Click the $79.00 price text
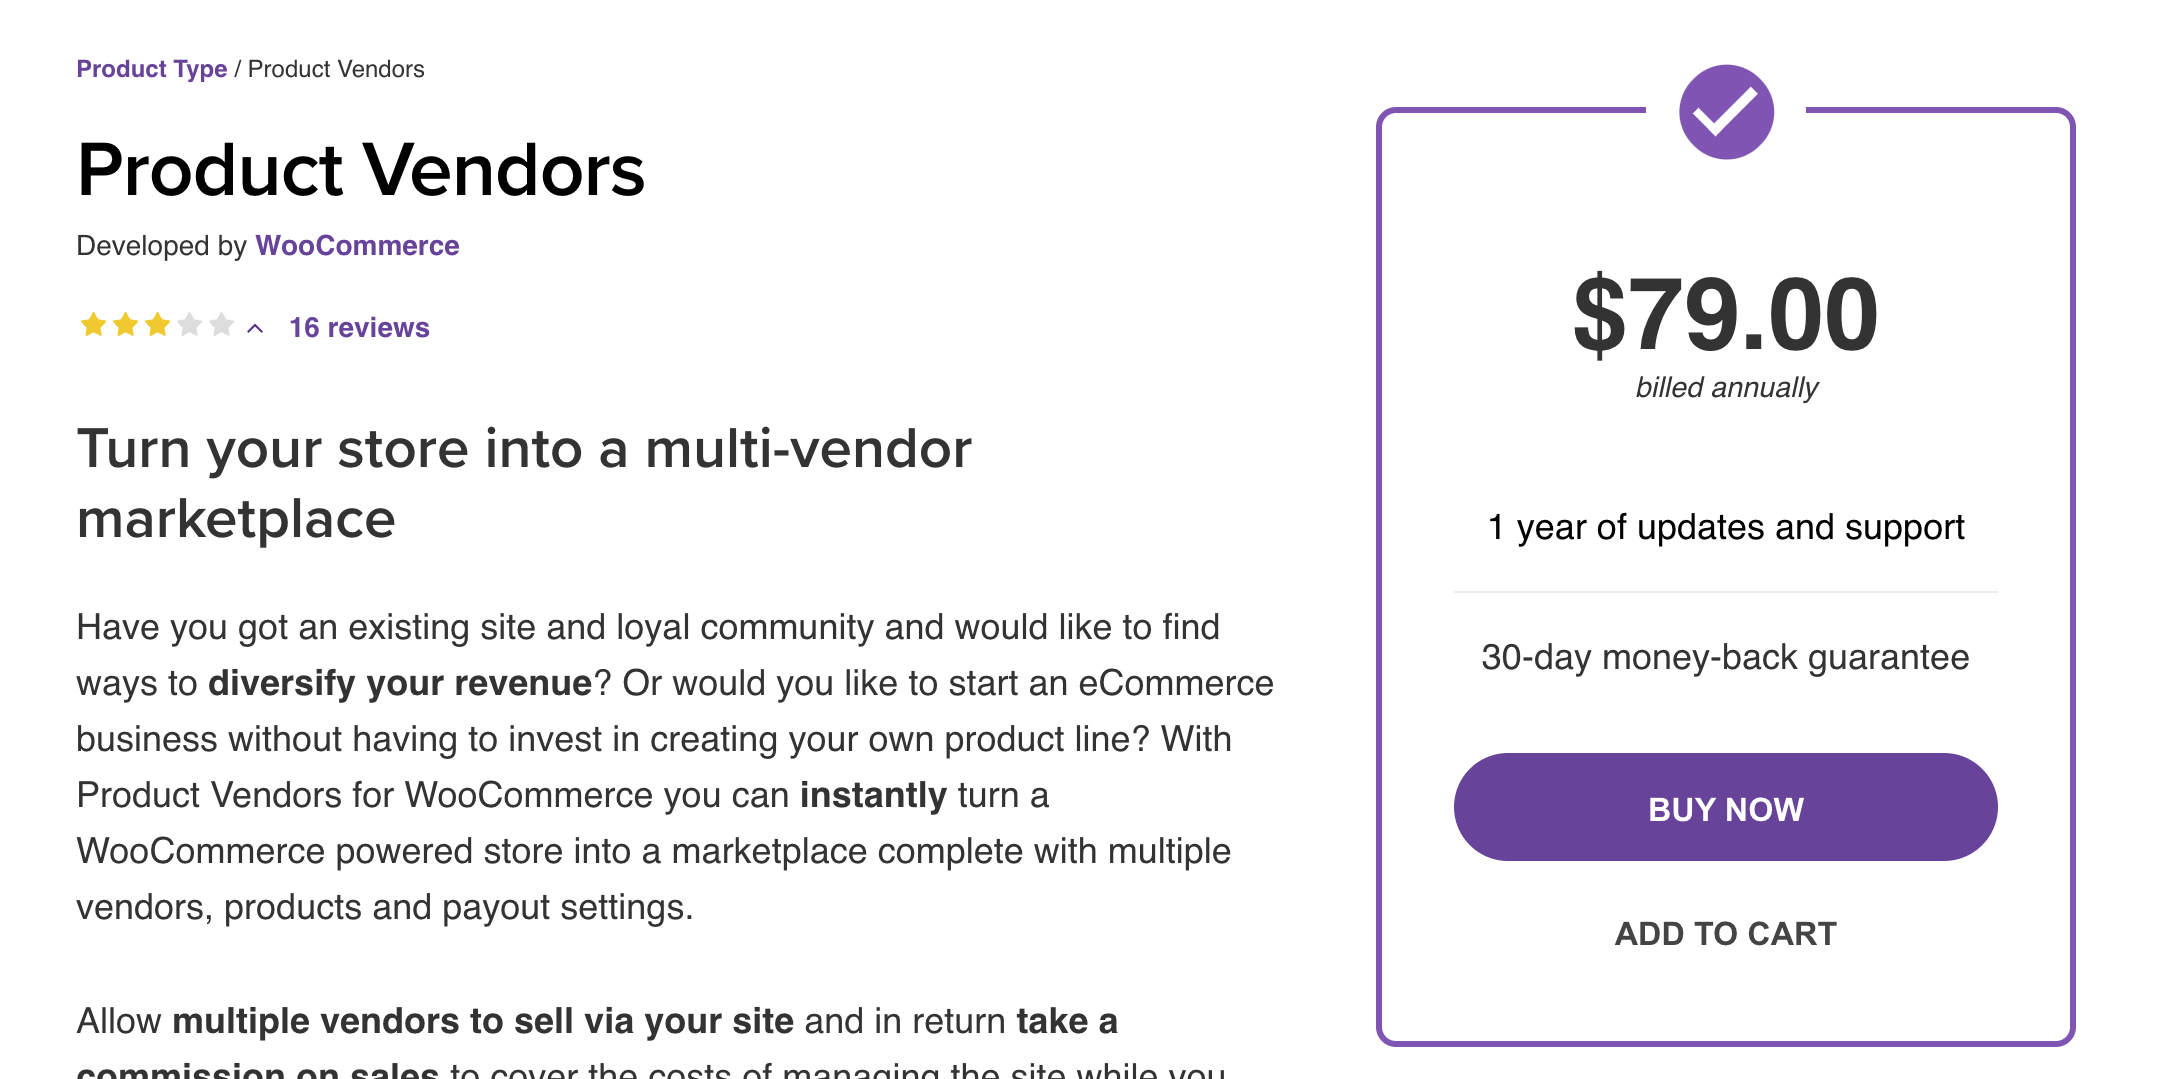The image size is (2167, 1079). [x=1725, y=315]
